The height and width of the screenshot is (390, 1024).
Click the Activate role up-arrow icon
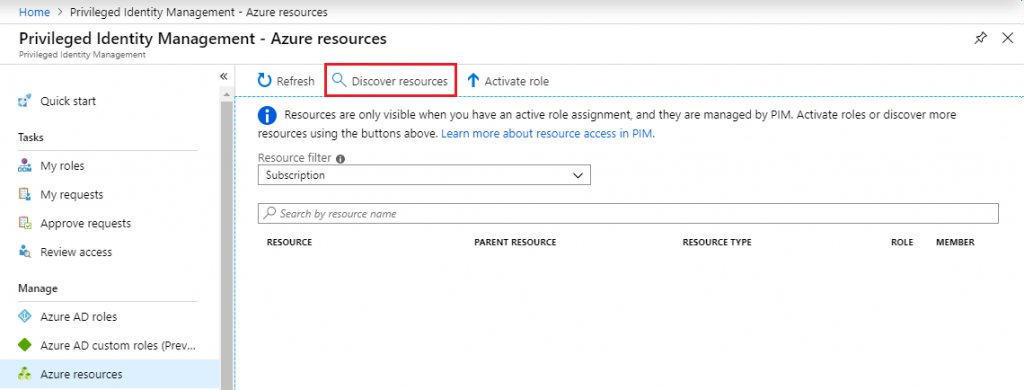click(x=473, y=81)
